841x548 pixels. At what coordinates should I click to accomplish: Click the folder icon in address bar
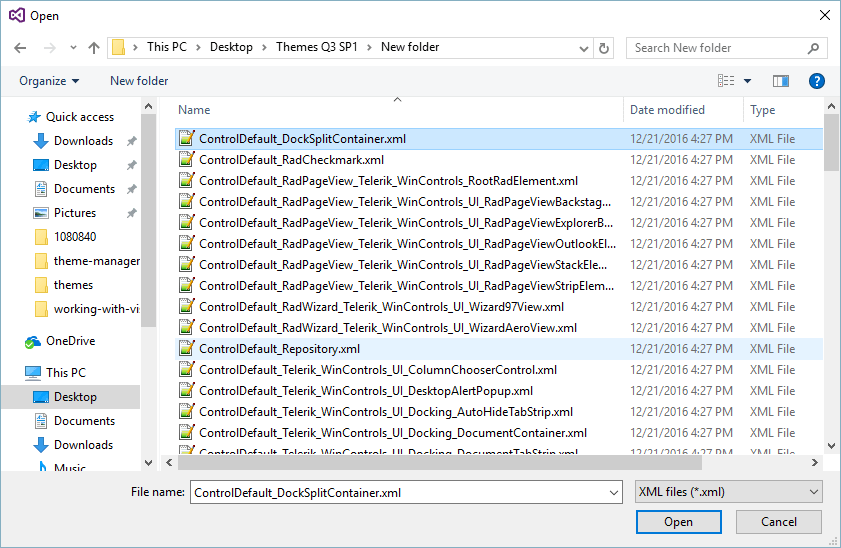coord(119,48)
